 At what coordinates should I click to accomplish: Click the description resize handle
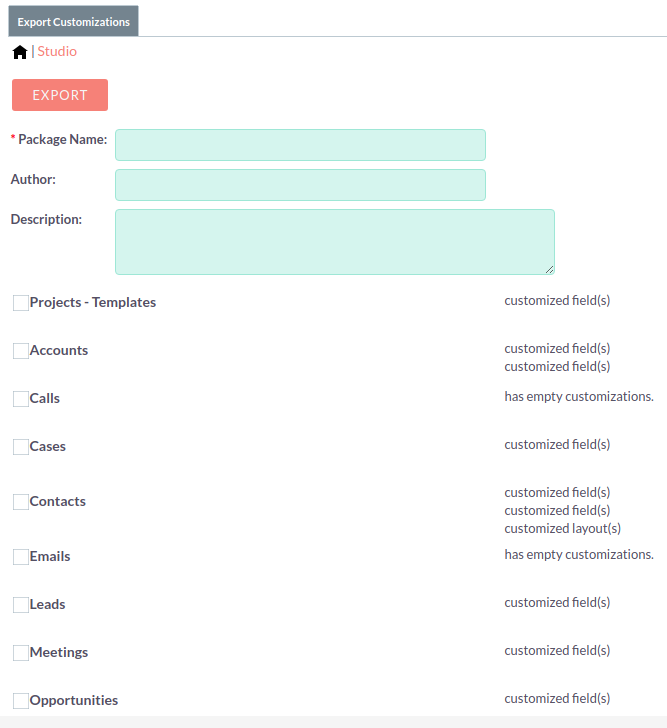coord(549,269)
